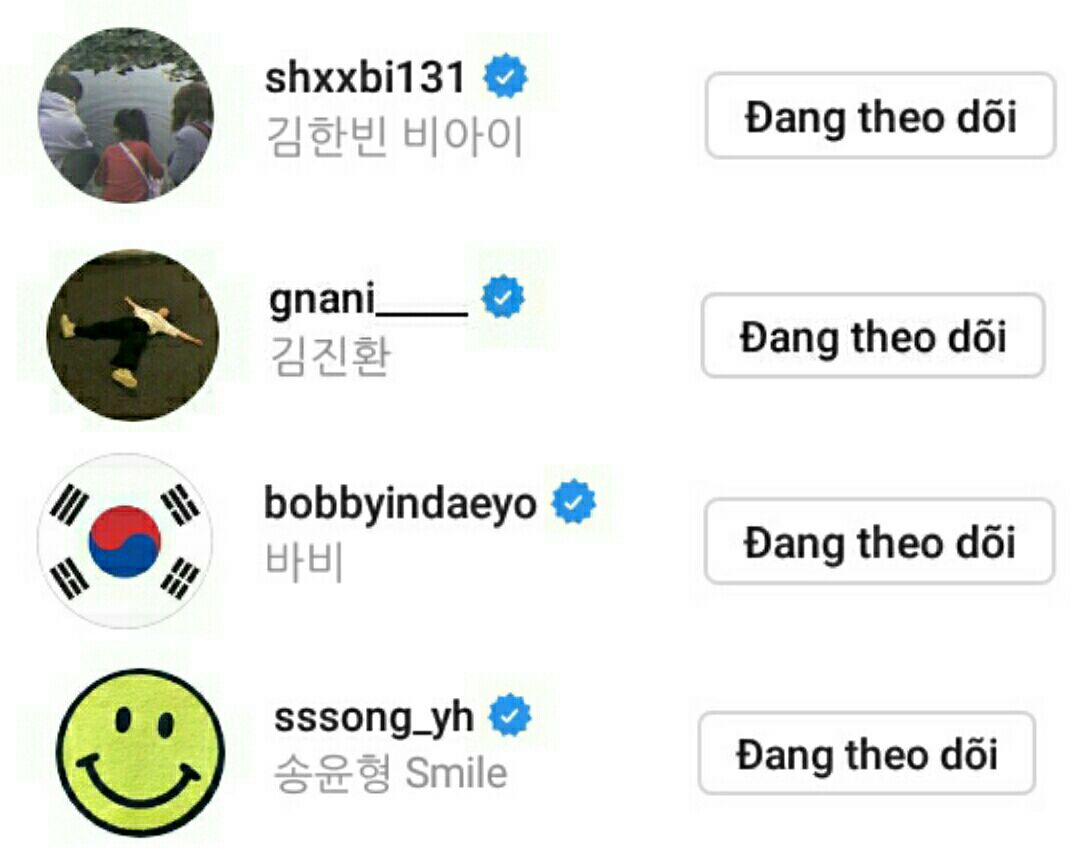
Task: Open the shxxbi131 username link
Action: pos(365,77)
